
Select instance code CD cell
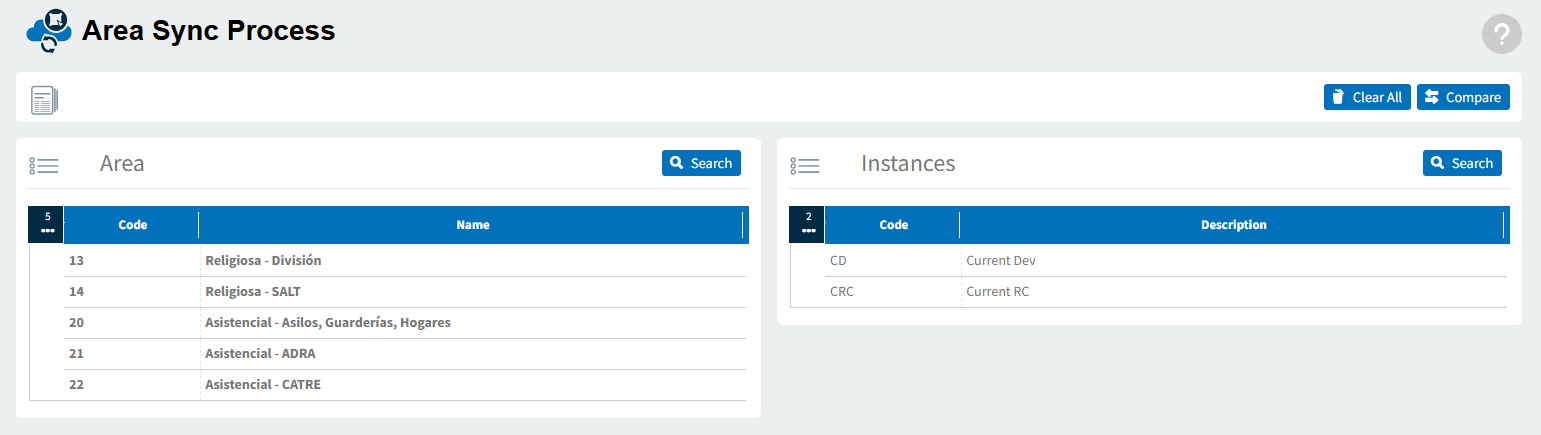tap(893, 260)
